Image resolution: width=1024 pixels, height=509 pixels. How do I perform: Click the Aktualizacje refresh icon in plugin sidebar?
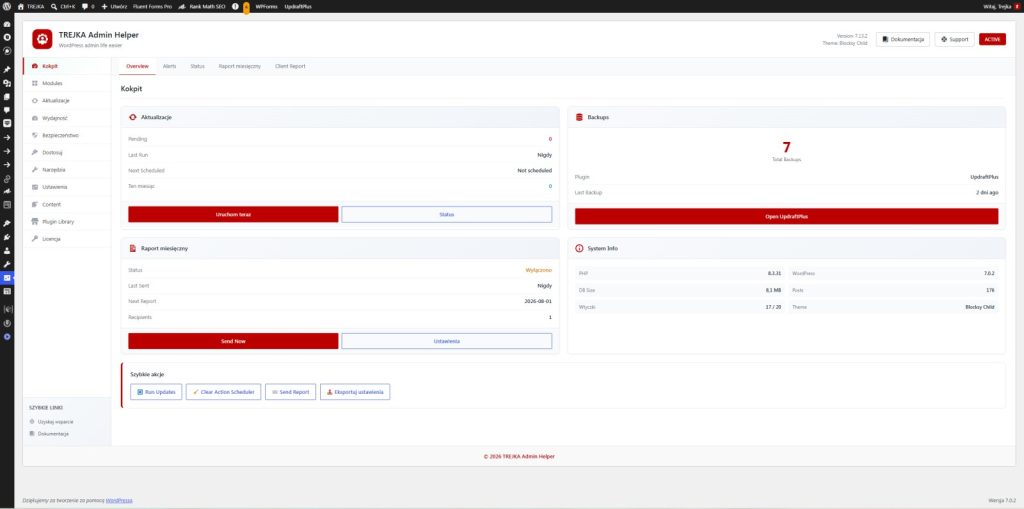pyautogui.click(x=35, y=101)
